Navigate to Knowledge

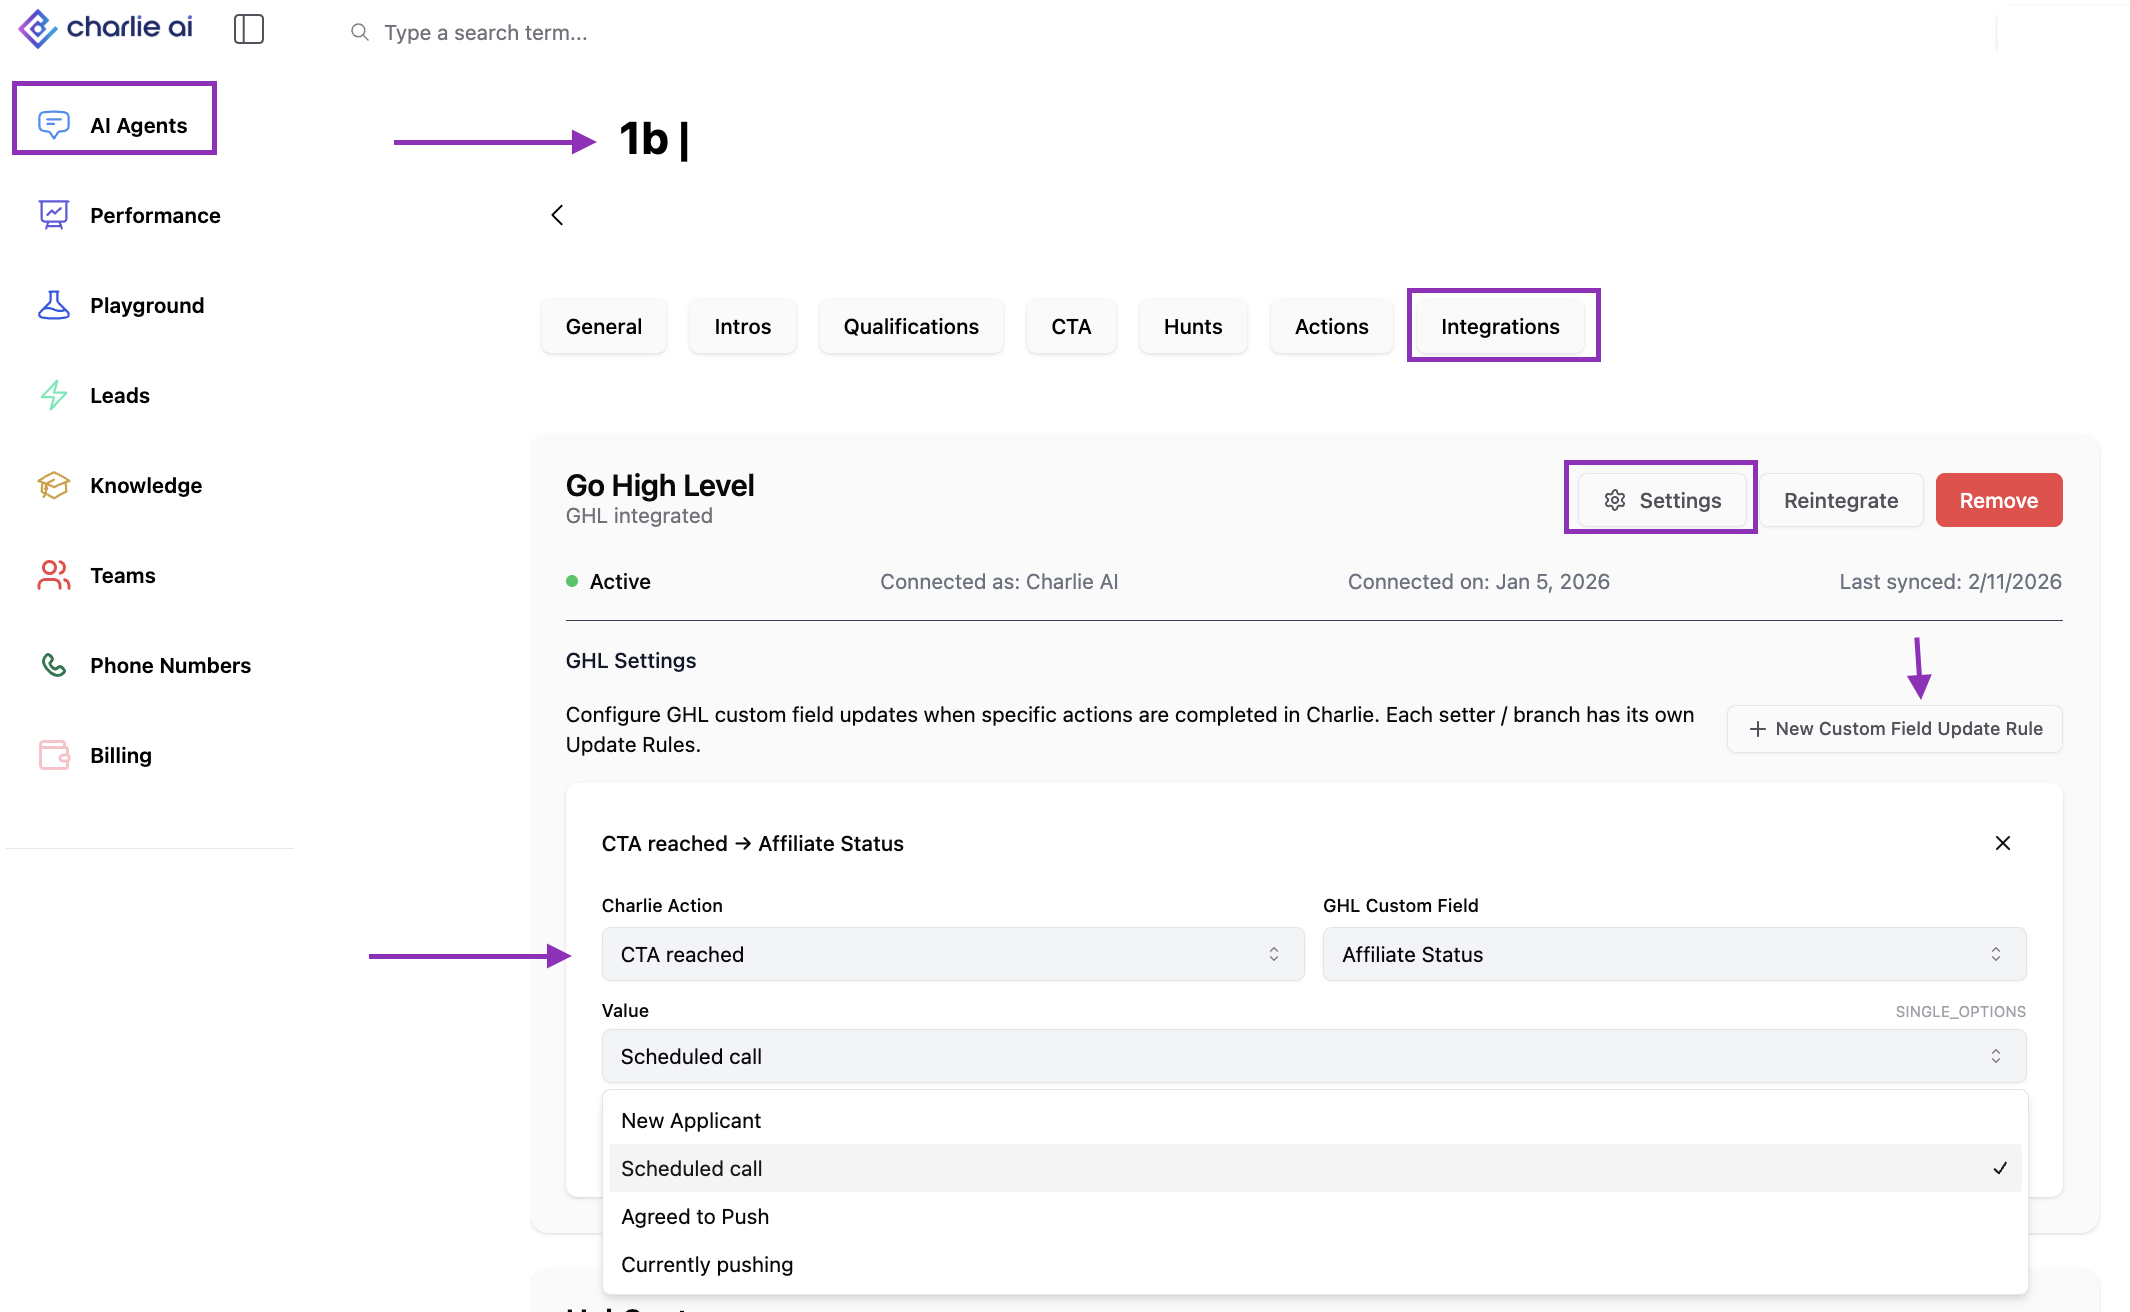pyautogui.click(x=146, y=485)
